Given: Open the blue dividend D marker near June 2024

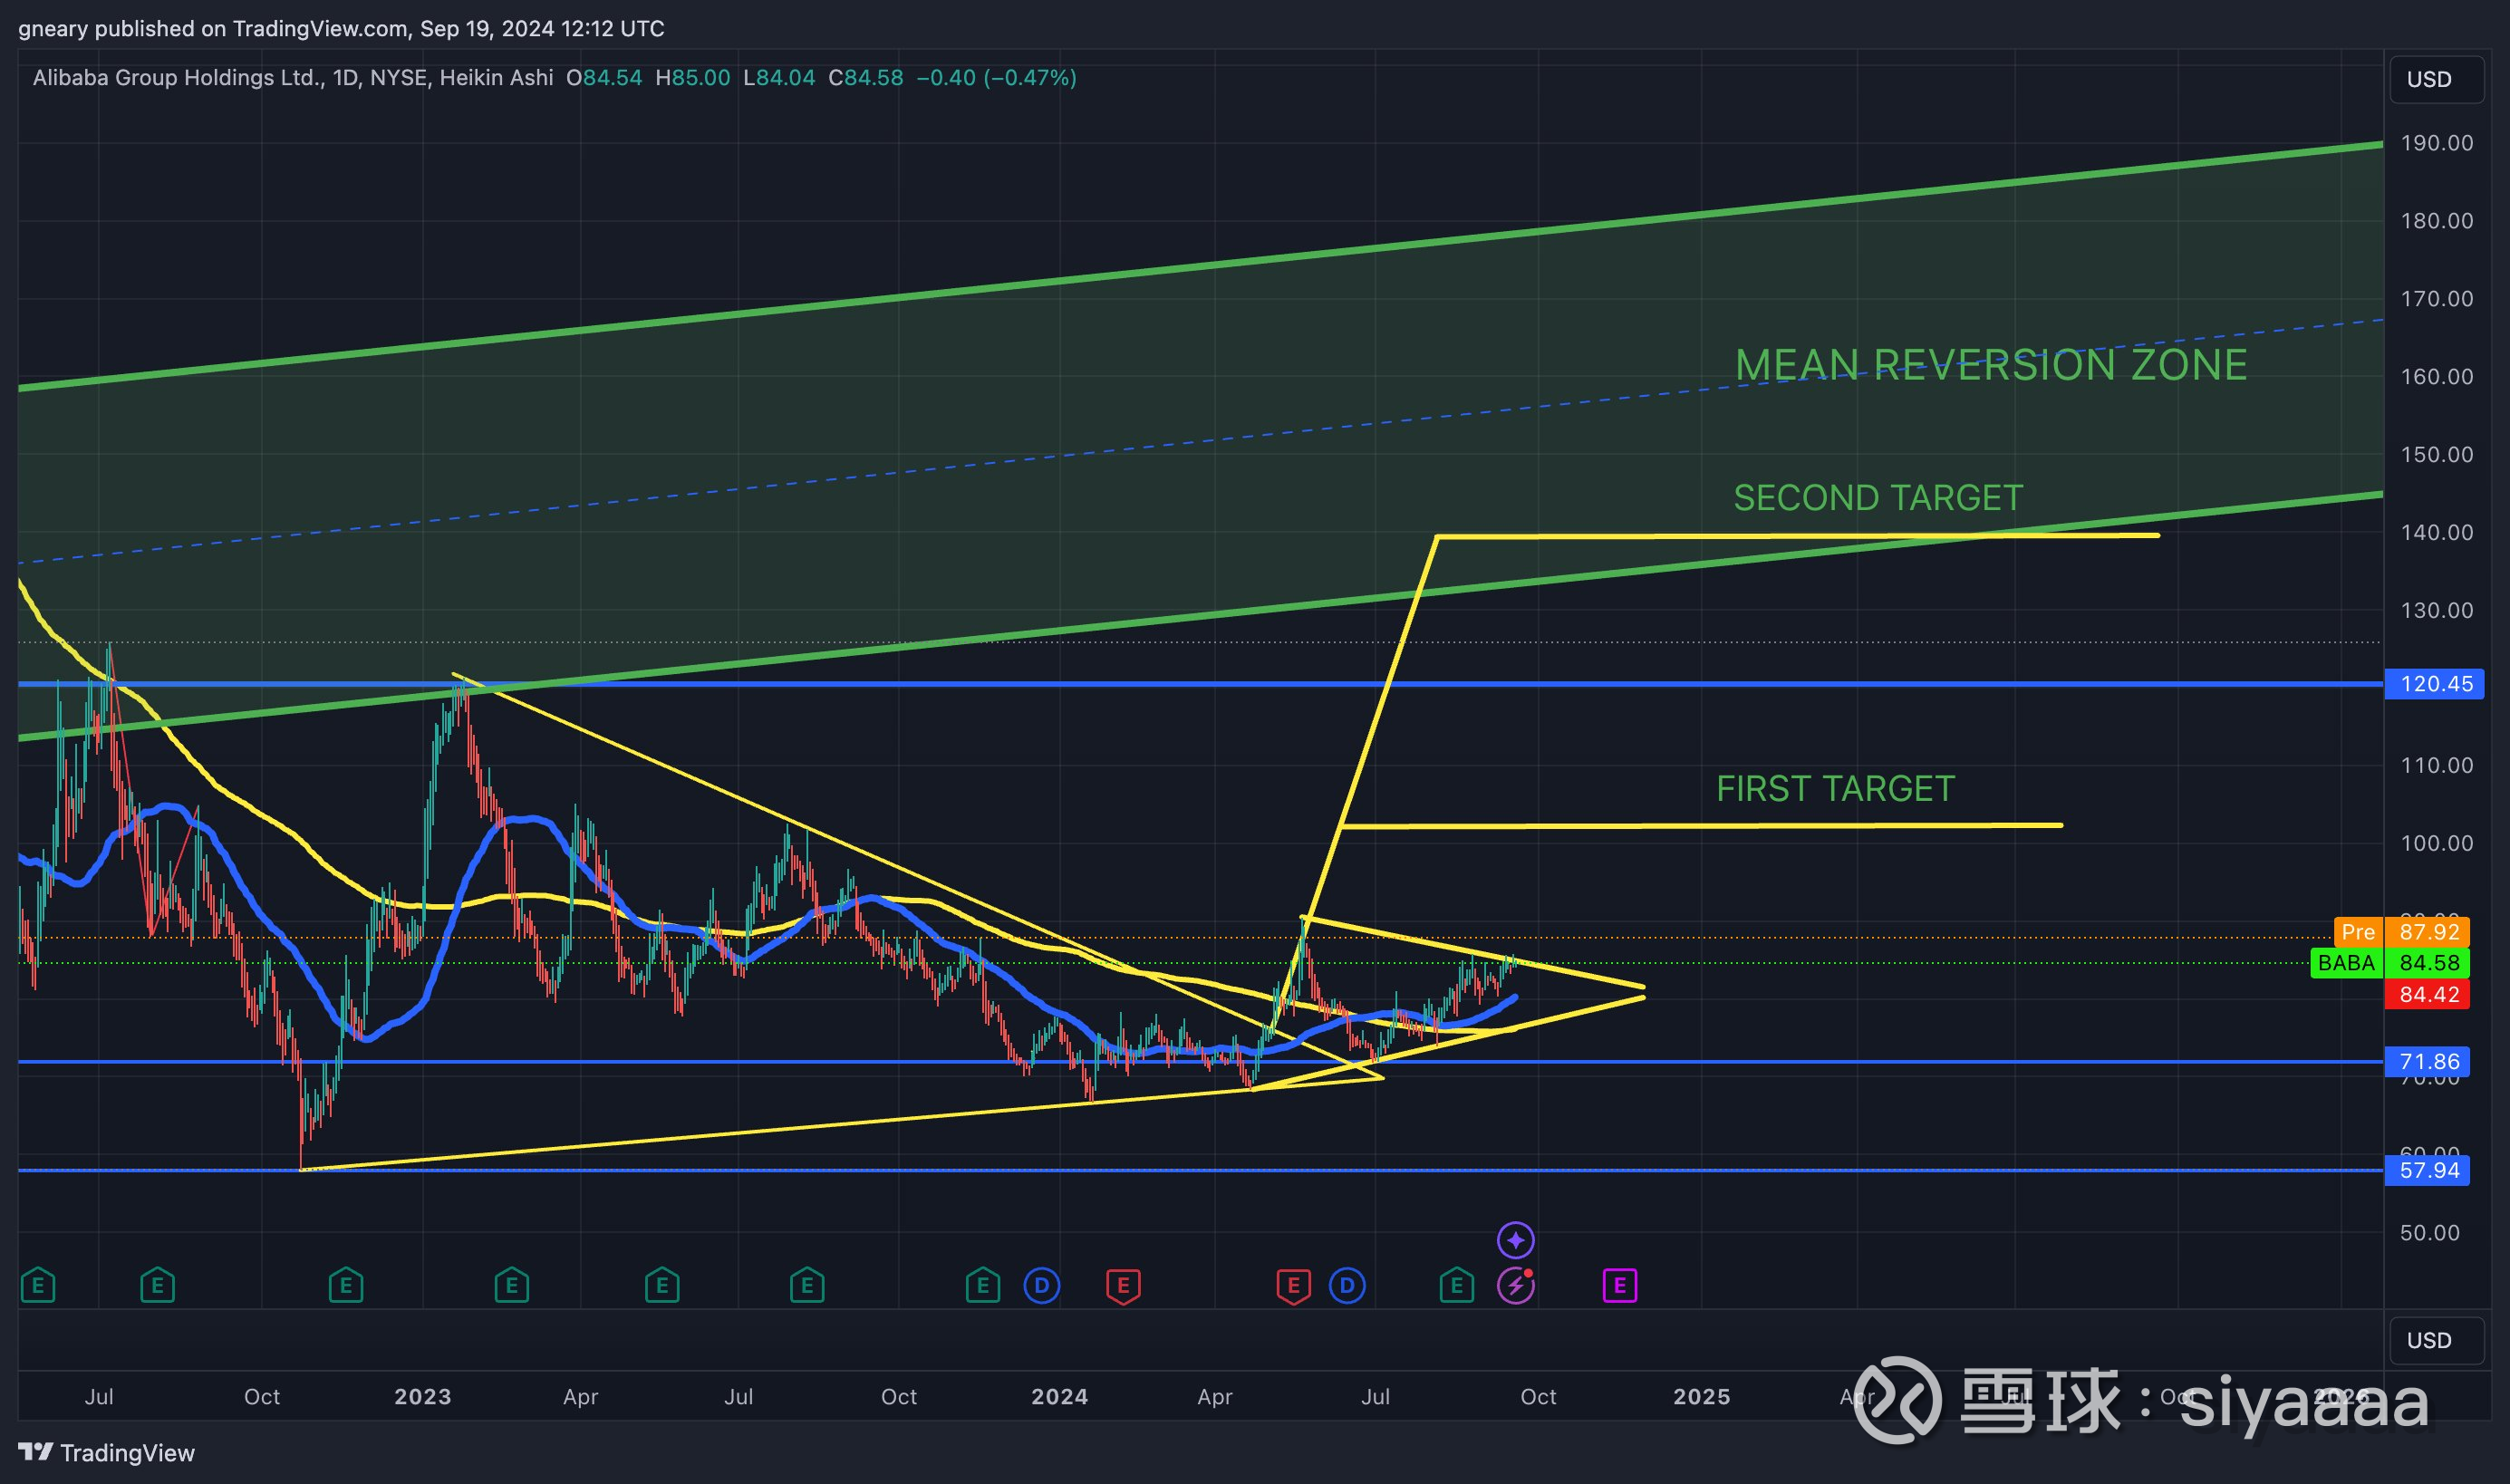Looking at the screenshot, I should [1347, 1285].
